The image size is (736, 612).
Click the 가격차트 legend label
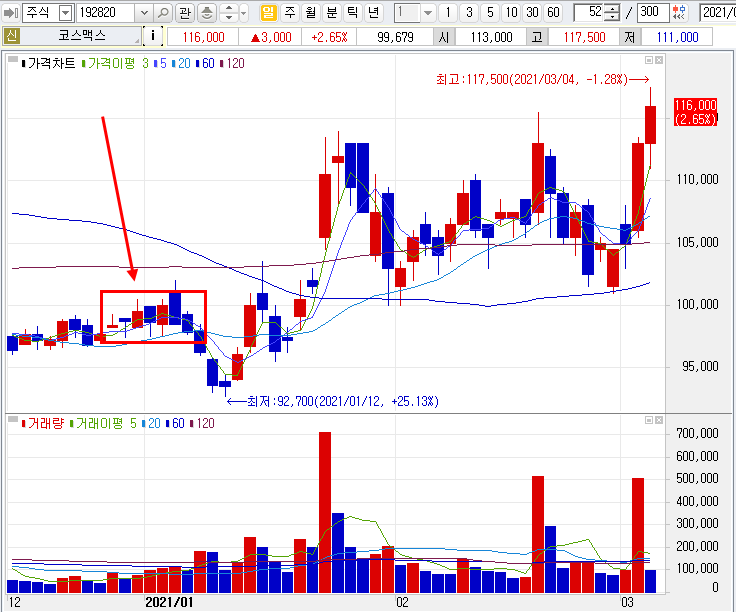coord(48,63)
